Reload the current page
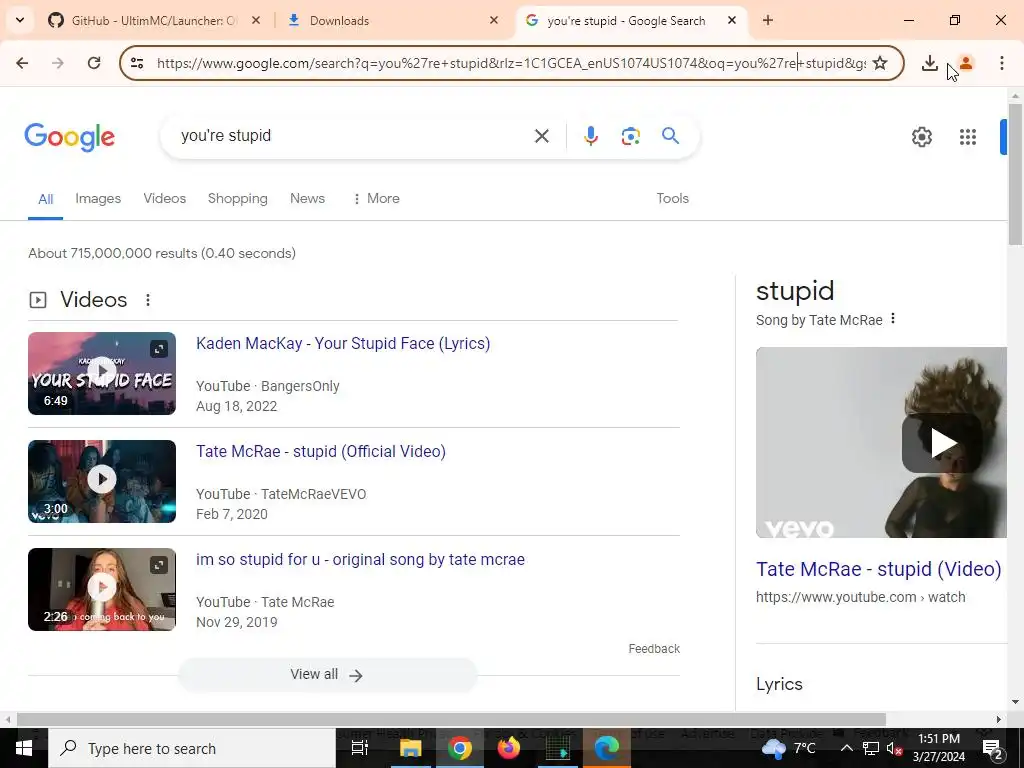This screenshot has height=768, width=1024. coord(94,63)
